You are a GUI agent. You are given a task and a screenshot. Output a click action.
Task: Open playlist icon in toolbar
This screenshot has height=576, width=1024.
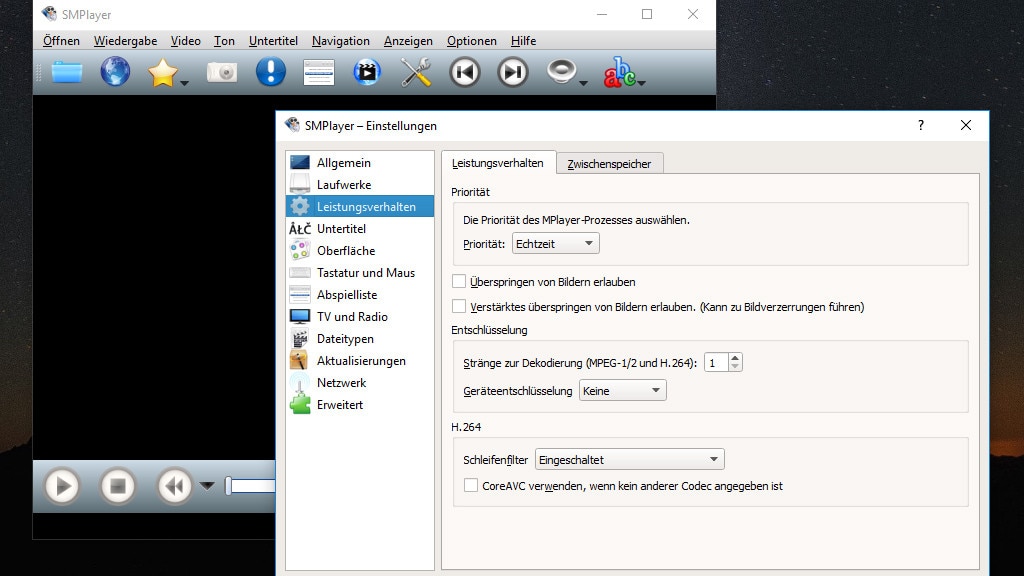[319, 72]
